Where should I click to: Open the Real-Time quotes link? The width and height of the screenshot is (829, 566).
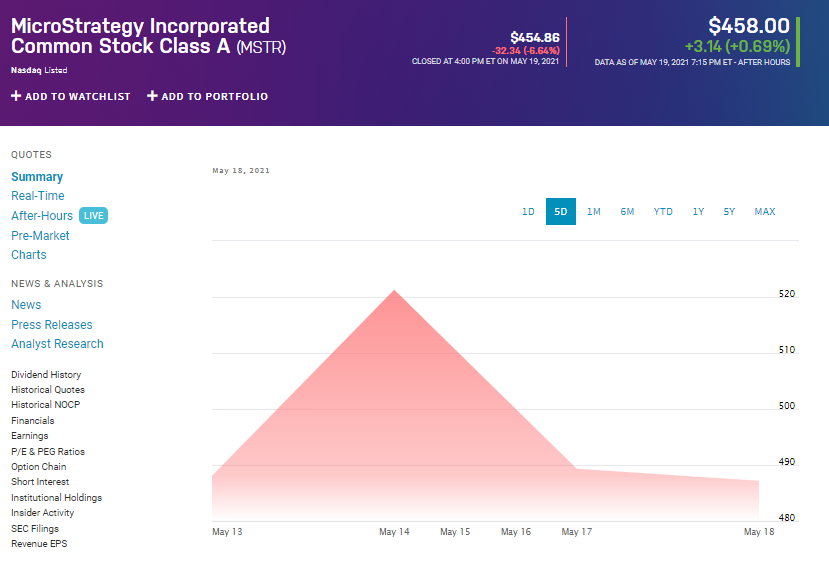click(x=38, y=196)
